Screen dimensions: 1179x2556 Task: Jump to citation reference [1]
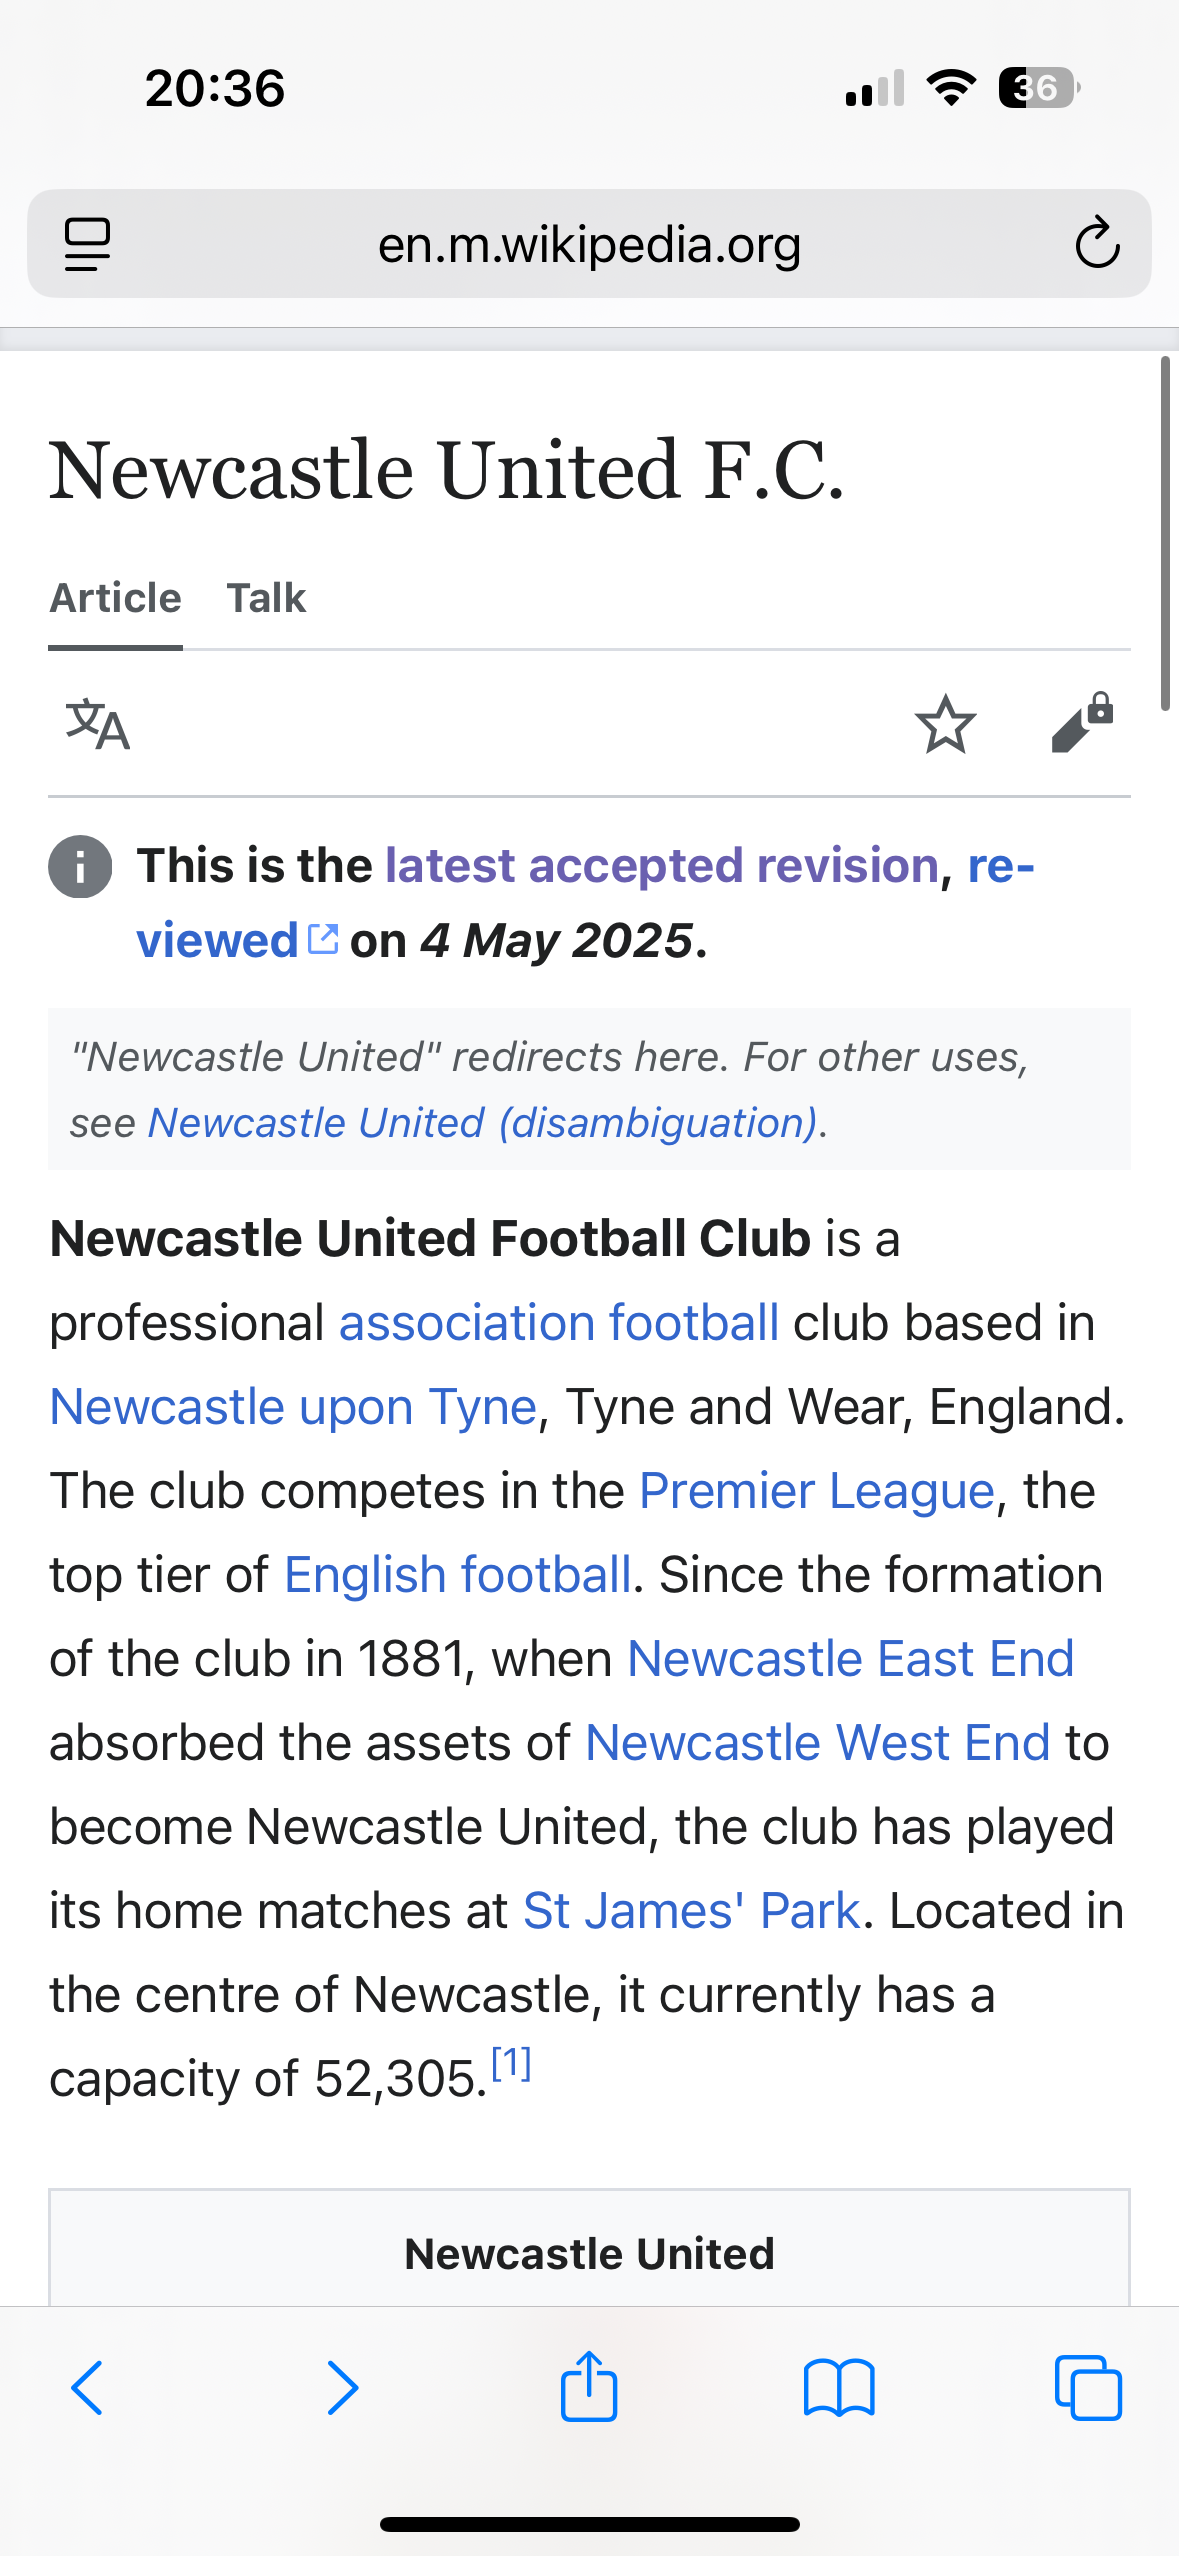(511, 2062)
